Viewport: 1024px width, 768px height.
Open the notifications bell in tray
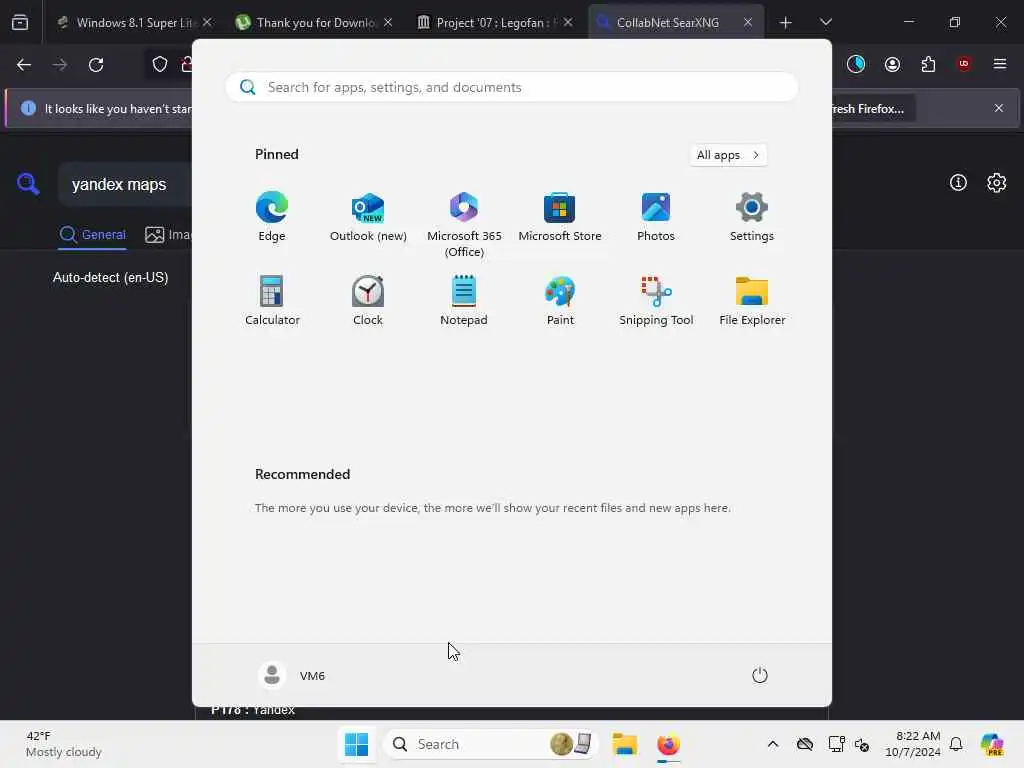(x=956, y=744)
